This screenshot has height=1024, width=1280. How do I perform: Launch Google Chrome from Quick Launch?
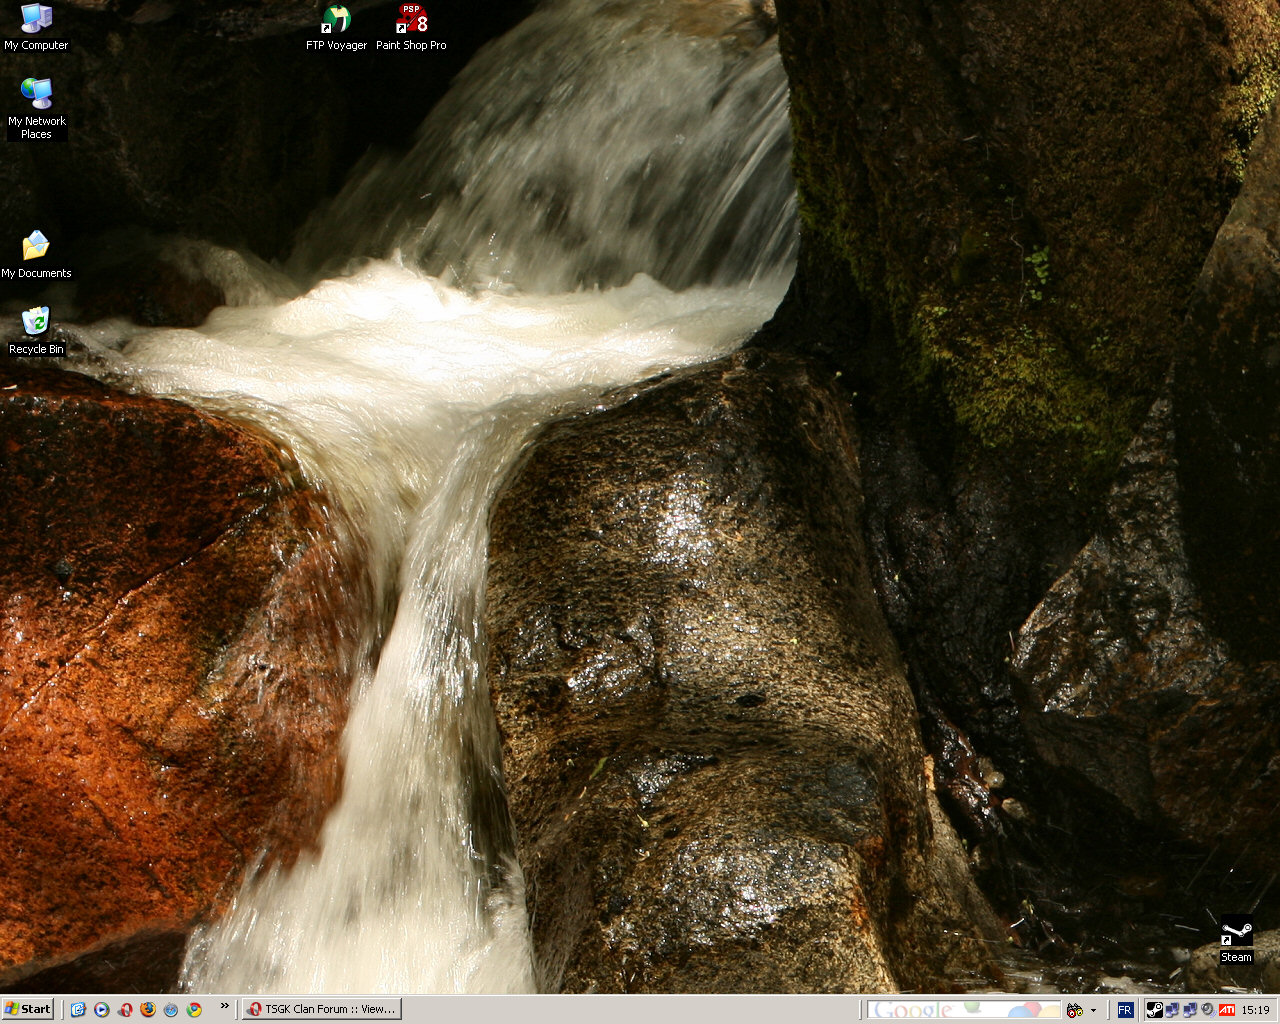click(x=196, y=1009)
